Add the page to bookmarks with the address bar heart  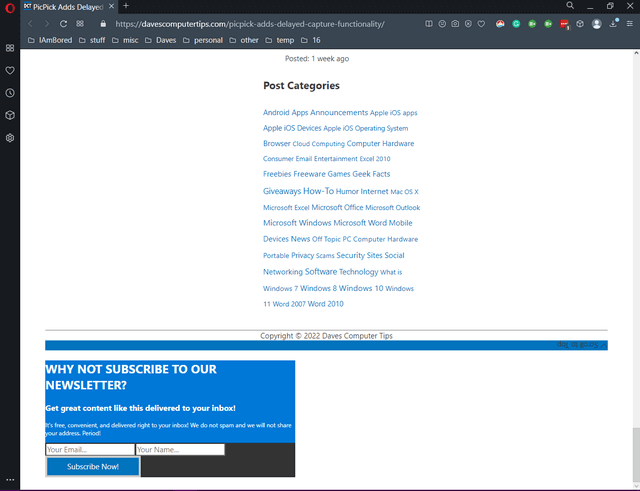coord(481,24)
